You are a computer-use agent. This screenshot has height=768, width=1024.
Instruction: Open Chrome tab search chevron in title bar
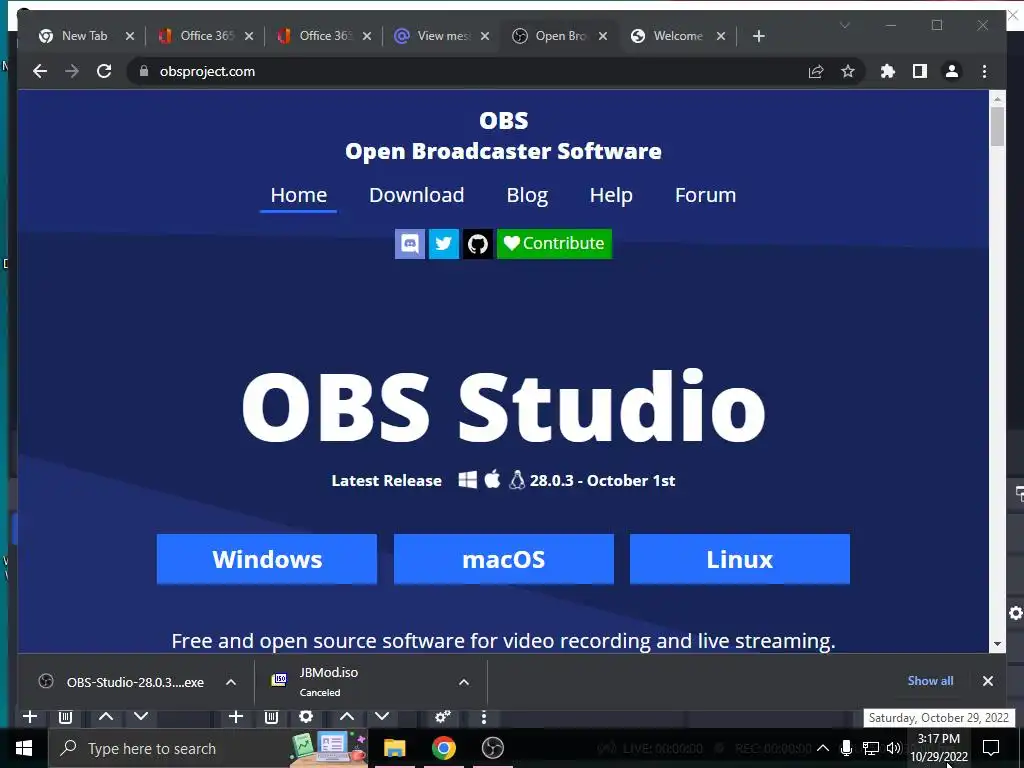coord(844,25)
